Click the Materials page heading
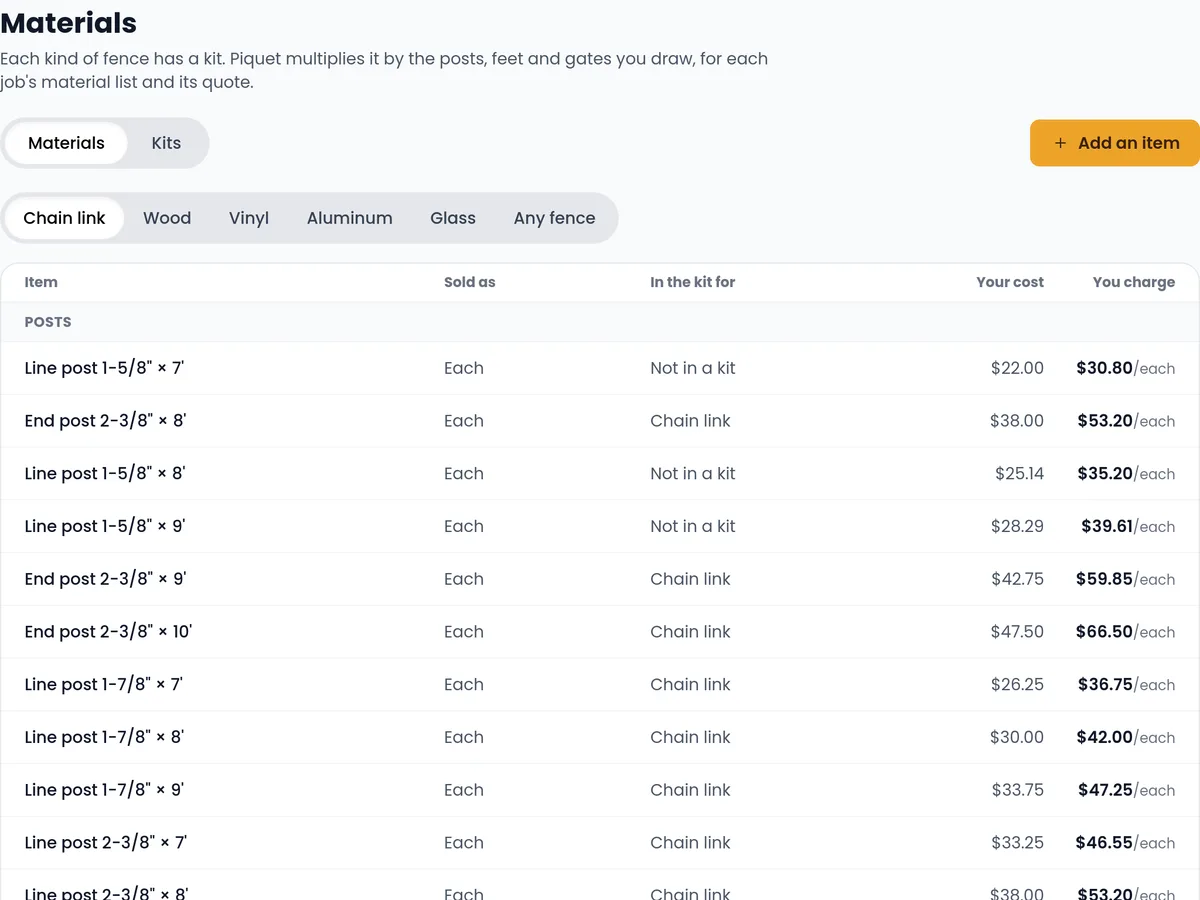The image size is (1200, 900). click(69, 22)
